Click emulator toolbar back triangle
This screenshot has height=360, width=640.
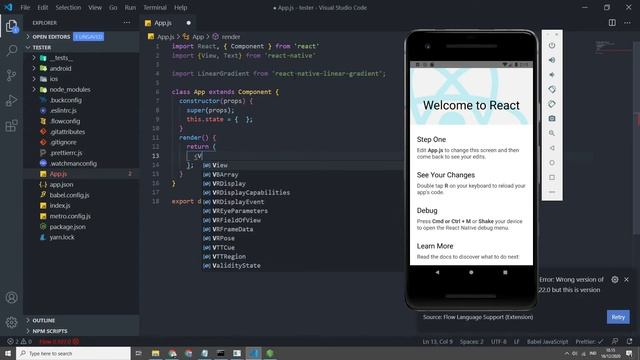552,148
